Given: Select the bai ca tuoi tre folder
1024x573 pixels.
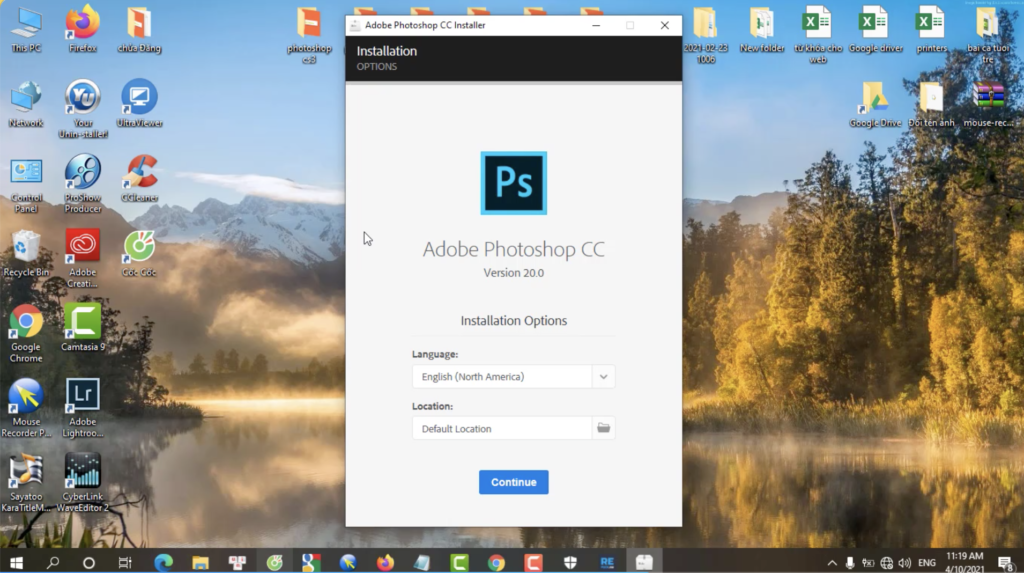Looking at the screenshot, I should tap(987, 35).
